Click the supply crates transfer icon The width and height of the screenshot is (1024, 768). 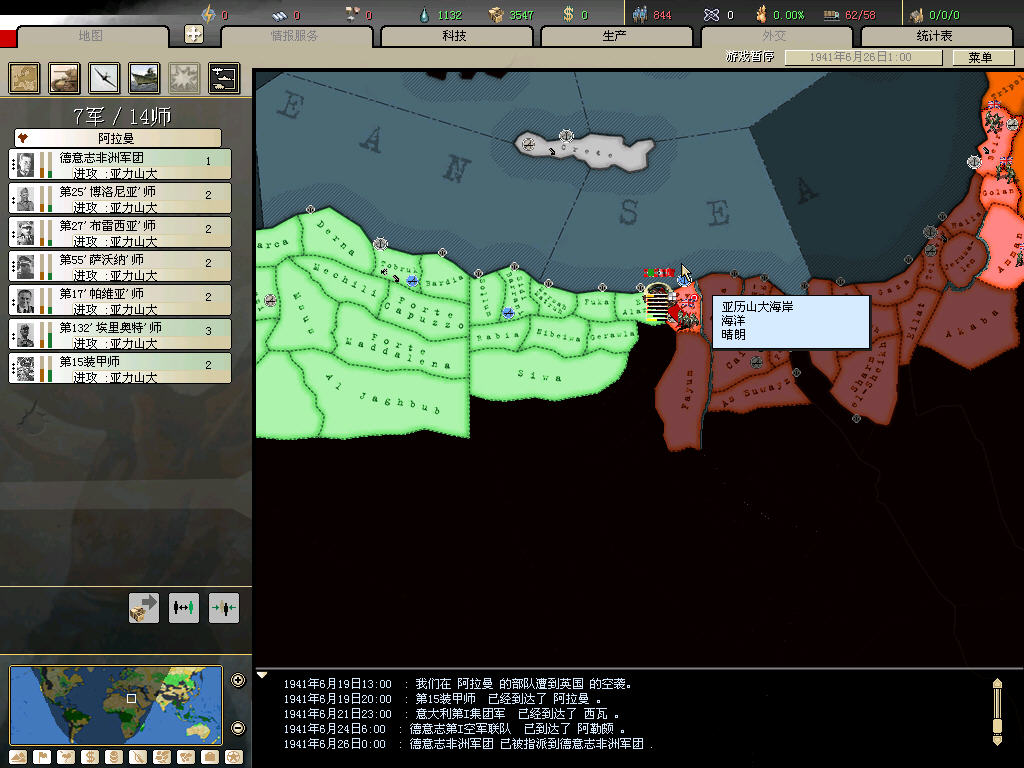tap(144, 607)
